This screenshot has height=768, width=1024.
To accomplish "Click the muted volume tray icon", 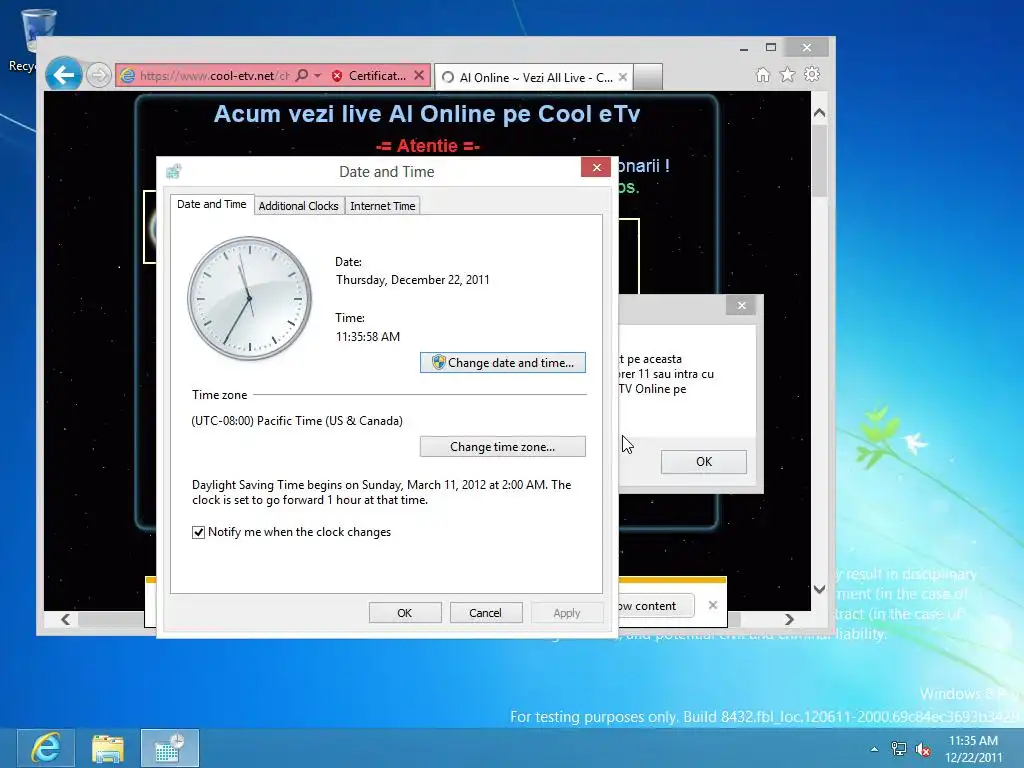I will pos(923,749).
